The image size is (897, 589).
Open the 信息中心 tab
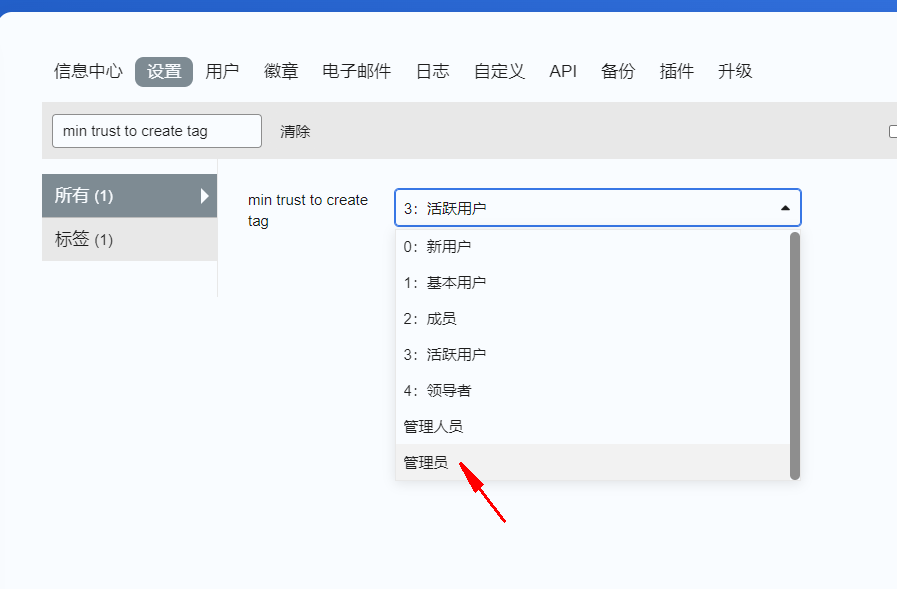[x=88, y=71]
